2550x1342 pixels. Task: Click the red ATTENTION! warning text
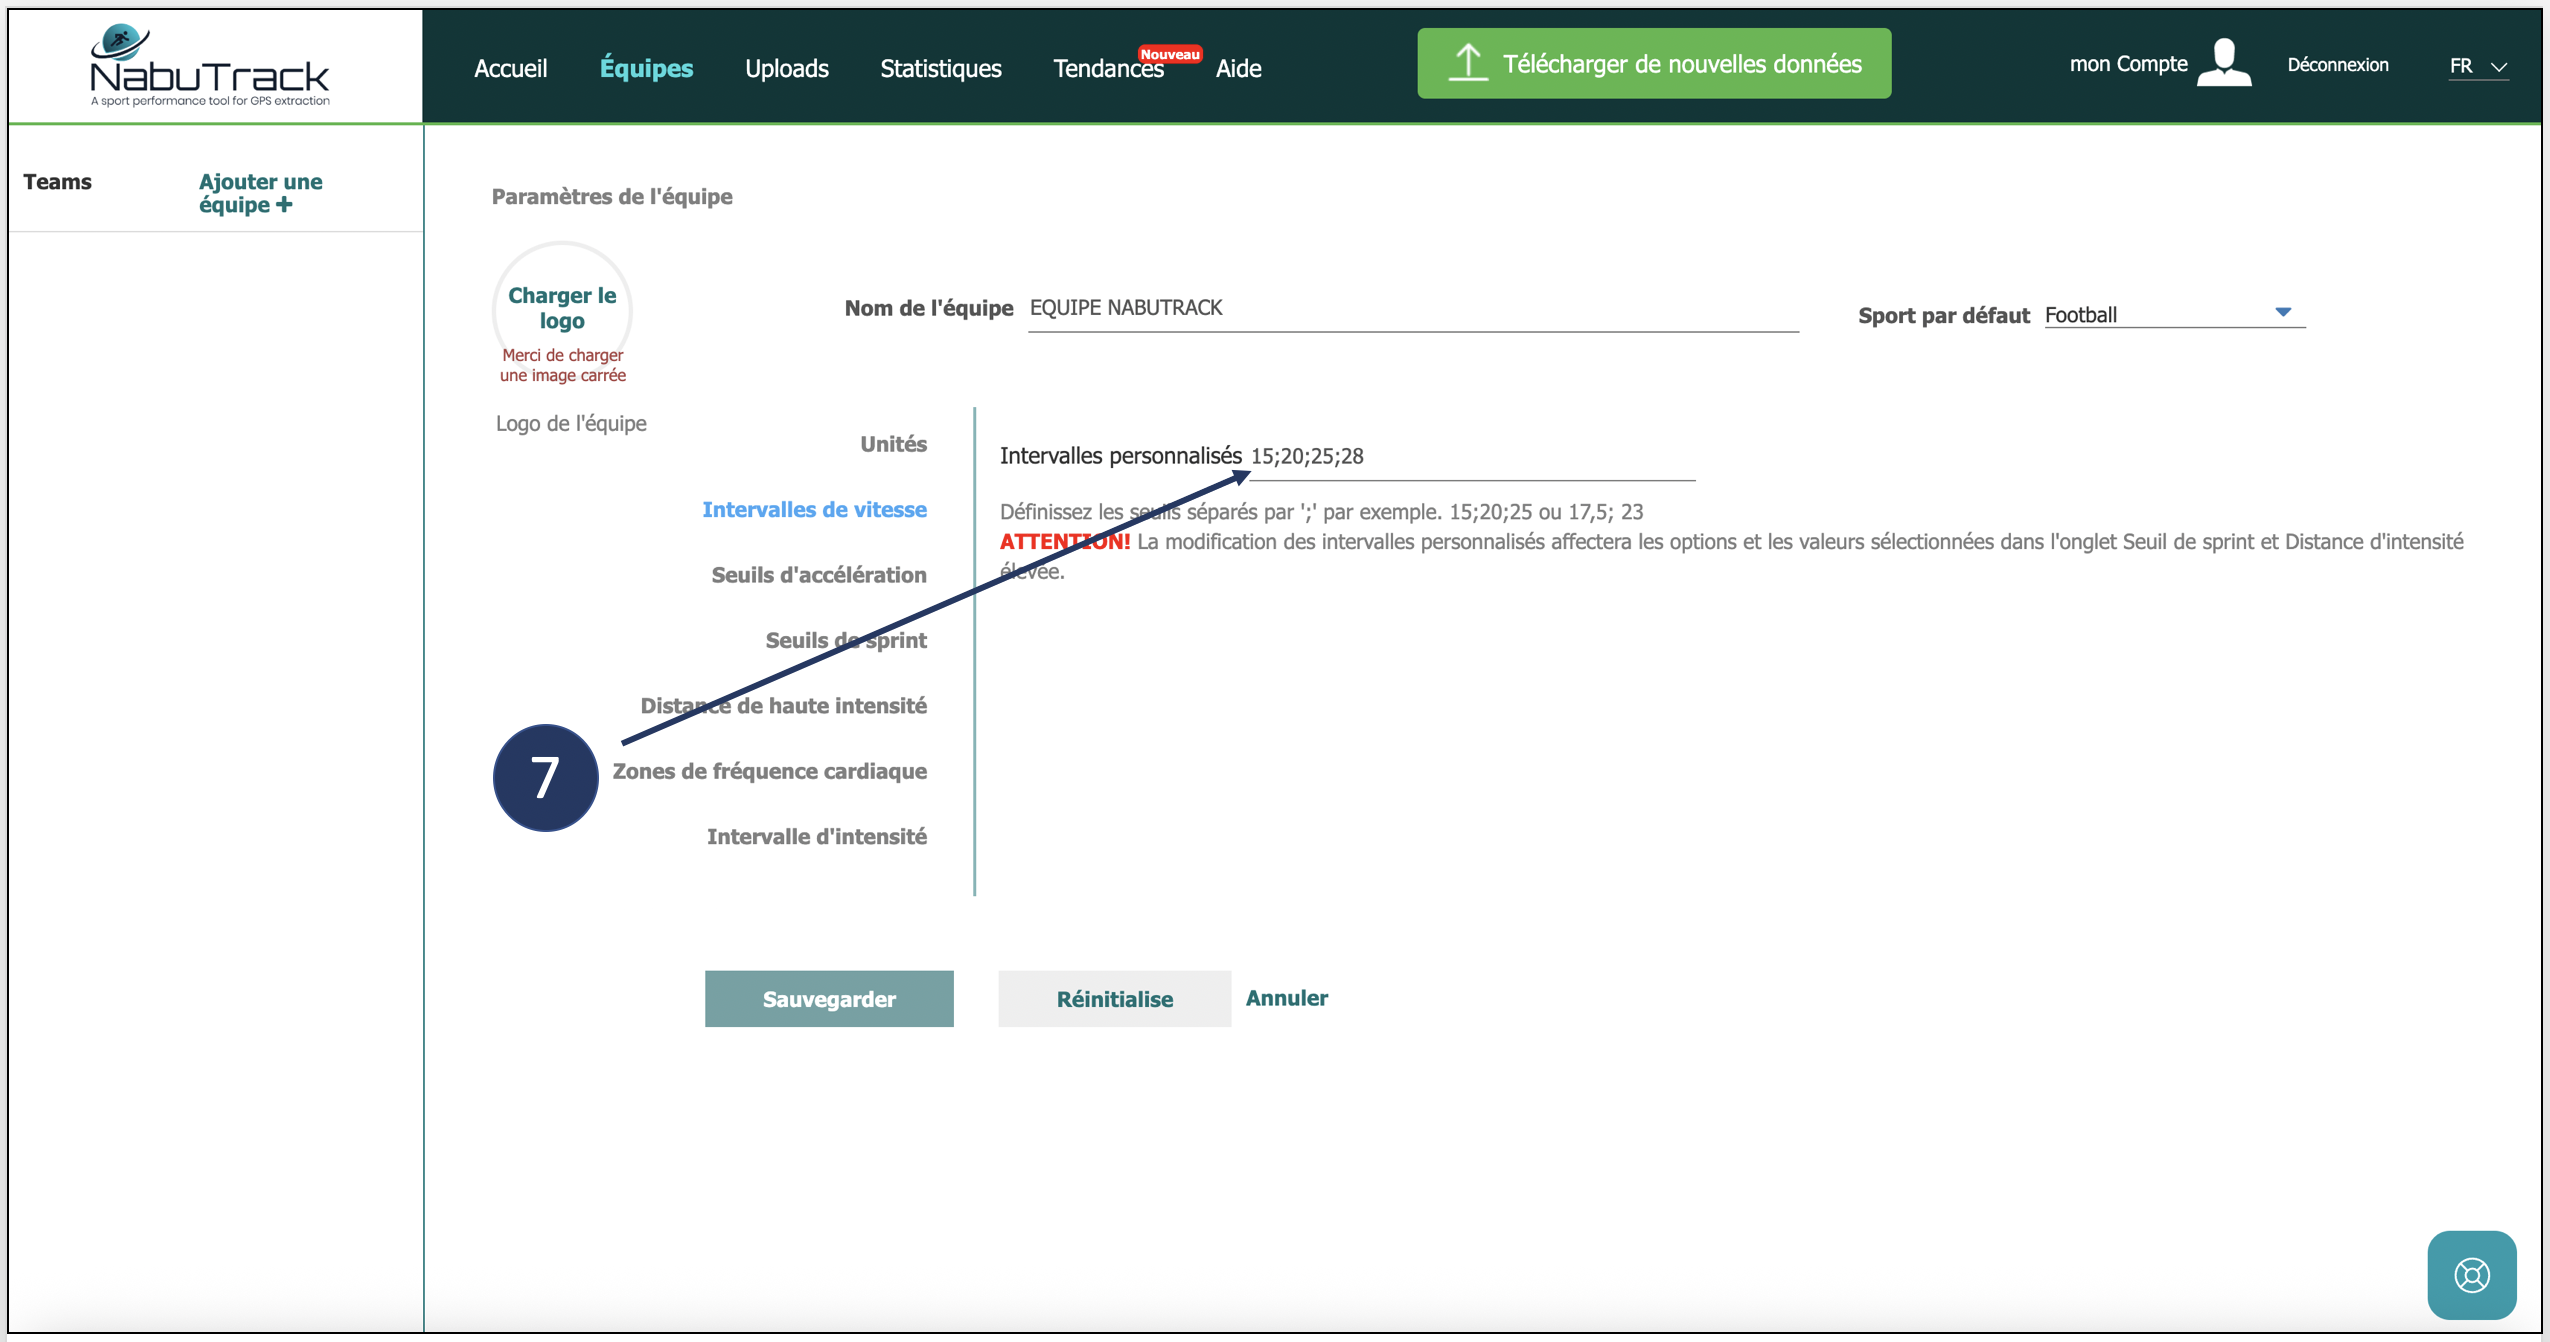click(x=1065, y=542)
